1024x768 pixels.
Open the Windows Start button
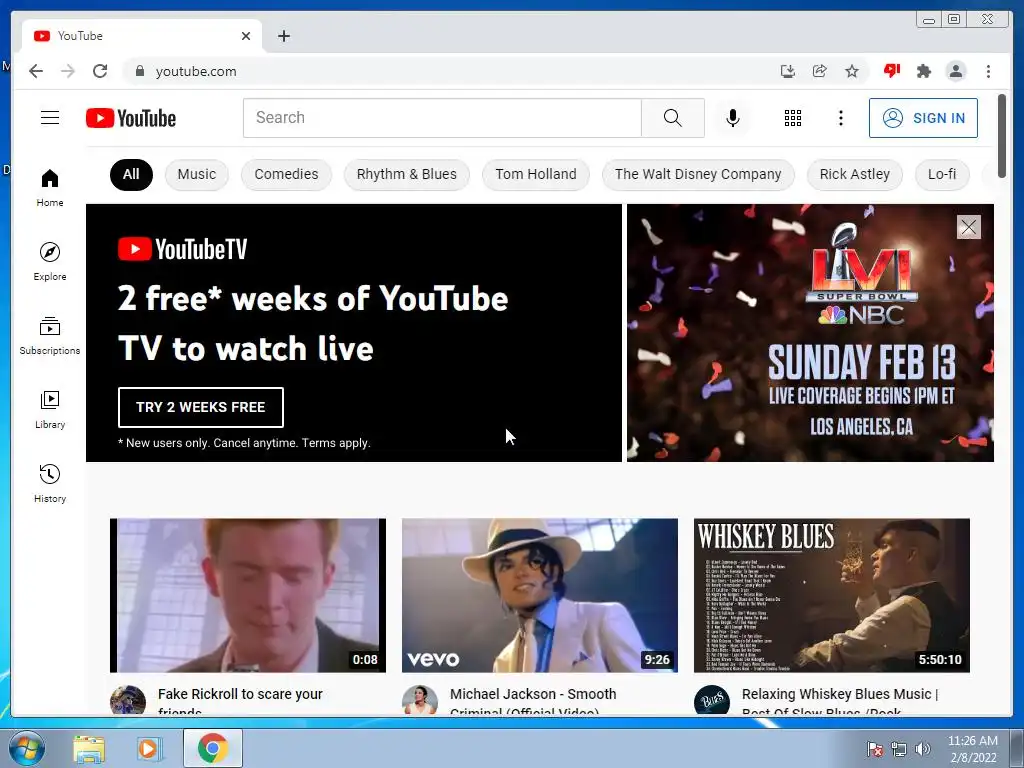tap(26, 748)
